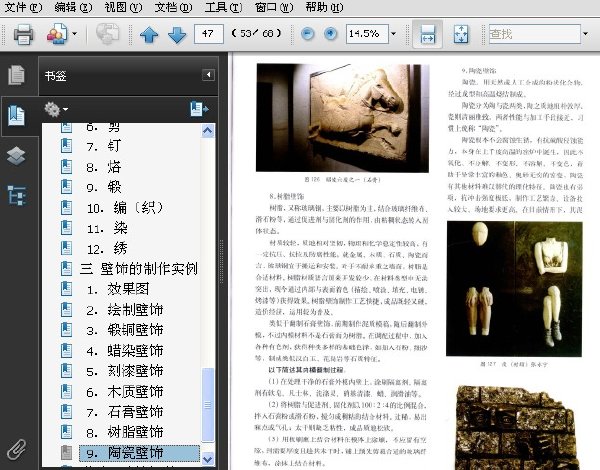This screenshot has height=470, width=600.
Task: Open the 窗口 menu
Action: coord(274,7)
